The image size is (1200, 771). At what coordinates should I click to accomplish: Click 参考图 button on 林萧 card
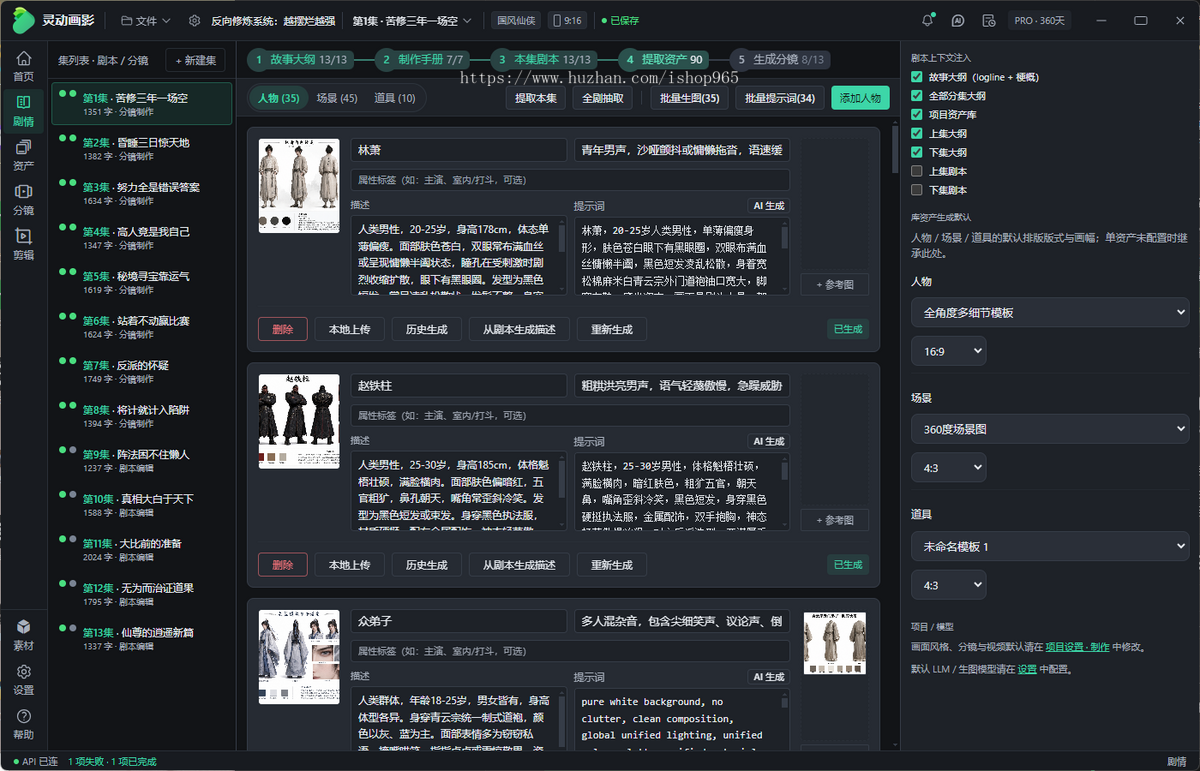(x=834, y=284)
